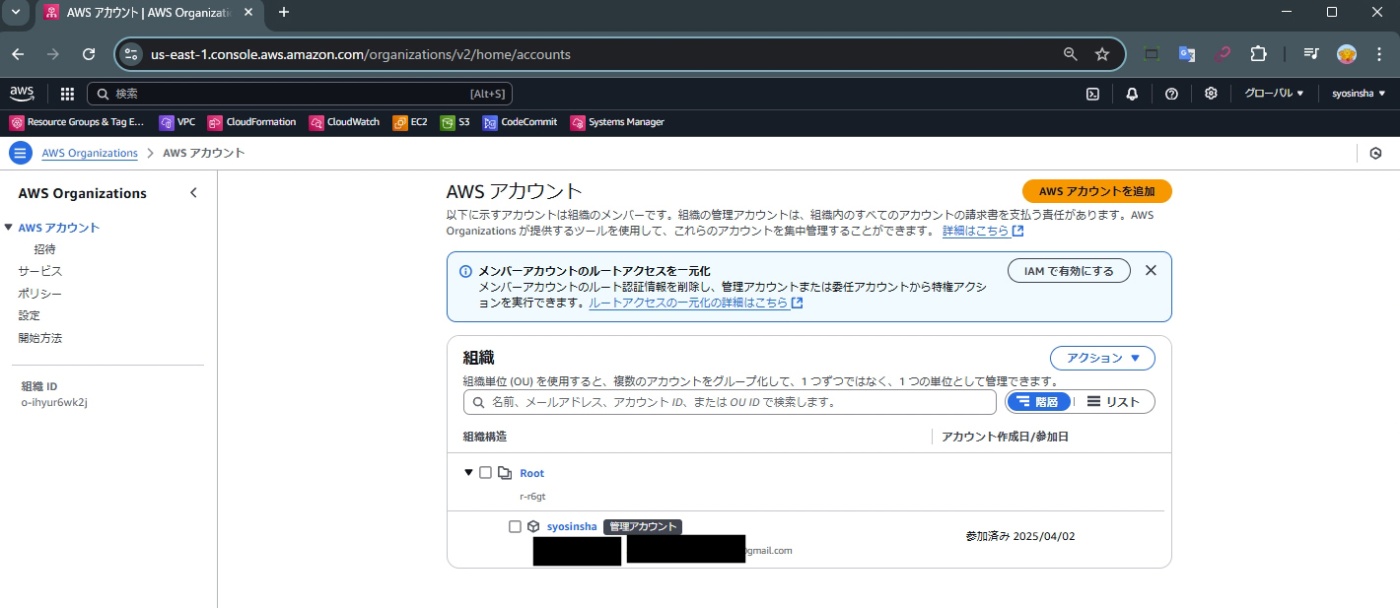Toggle the hamburger navigation menu button
The width and height of the screenshot is (1400, 608).
(20, 153)
